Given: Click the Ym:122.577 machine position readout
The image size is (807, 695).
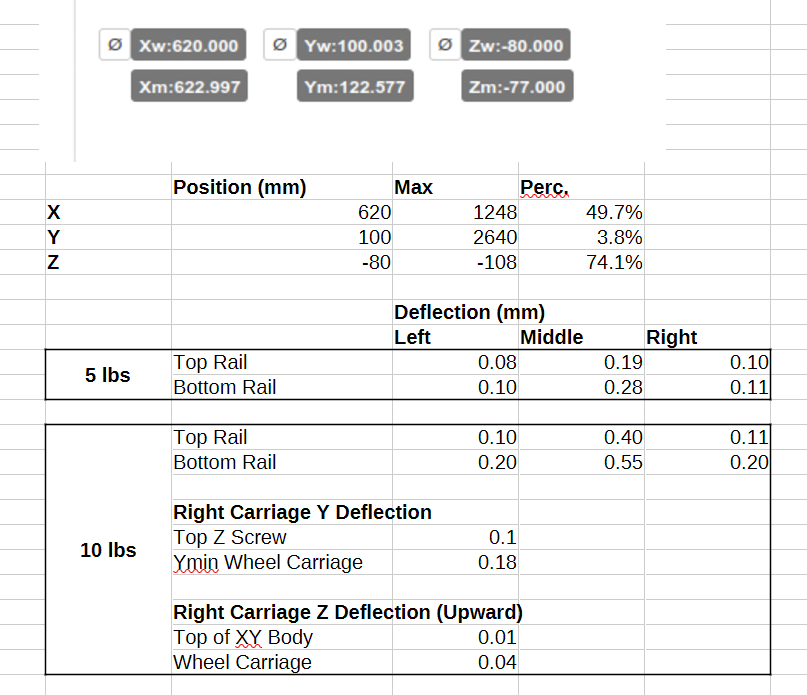Looking at the screenshot, I should pos(354,87).
